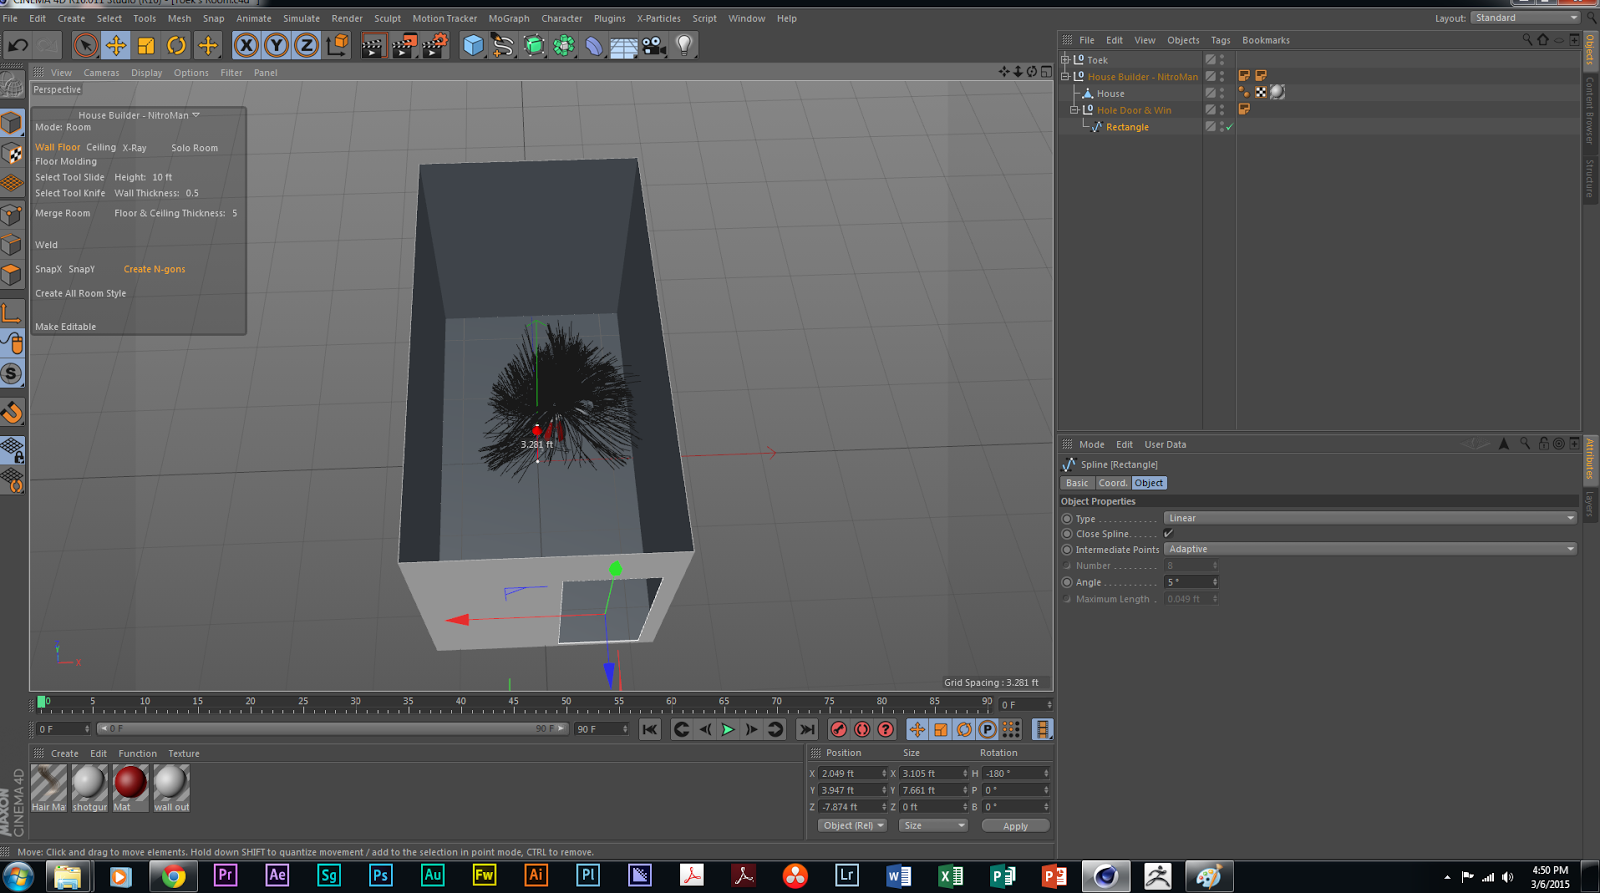Select the Move tool in top toolbar
Image resolution: width=1600 pixels, height=893 pixels.
click(x=116, y=45)
